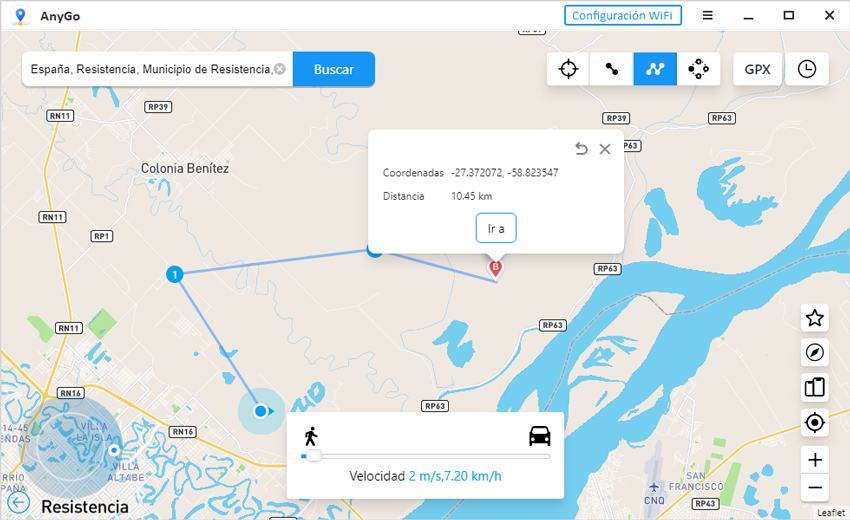Zoom out the map
850x520 pixels.
[x=814, y=488]
